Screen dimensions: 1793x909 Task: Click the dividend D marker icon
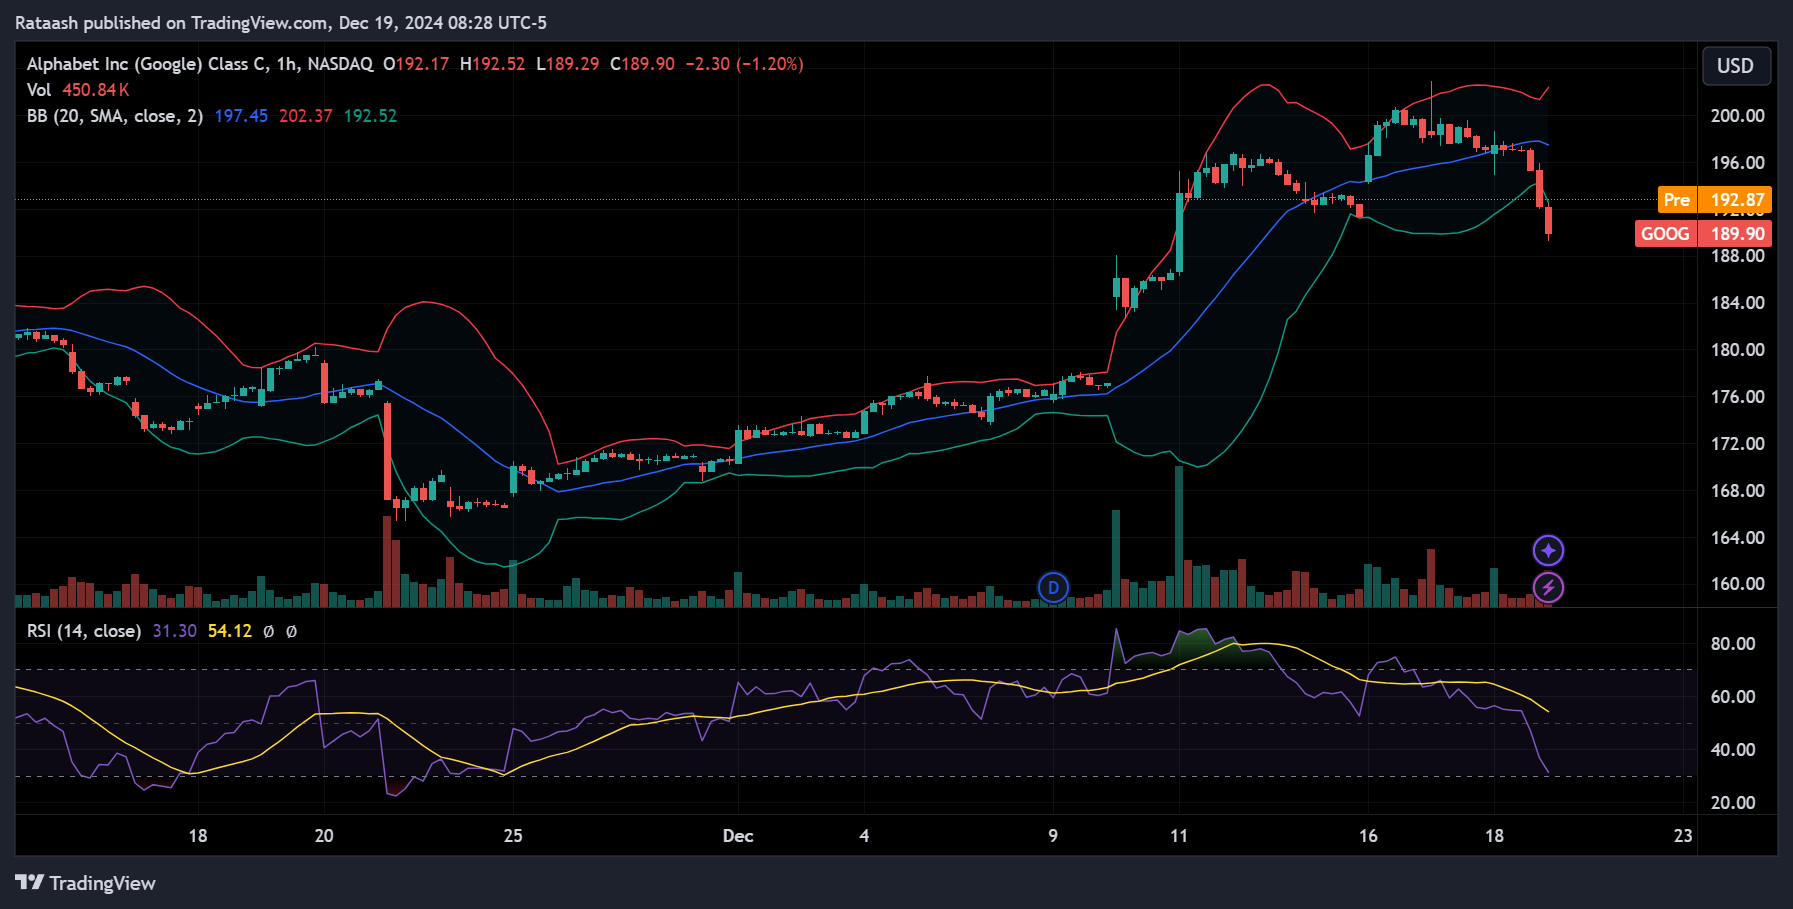1053,588
